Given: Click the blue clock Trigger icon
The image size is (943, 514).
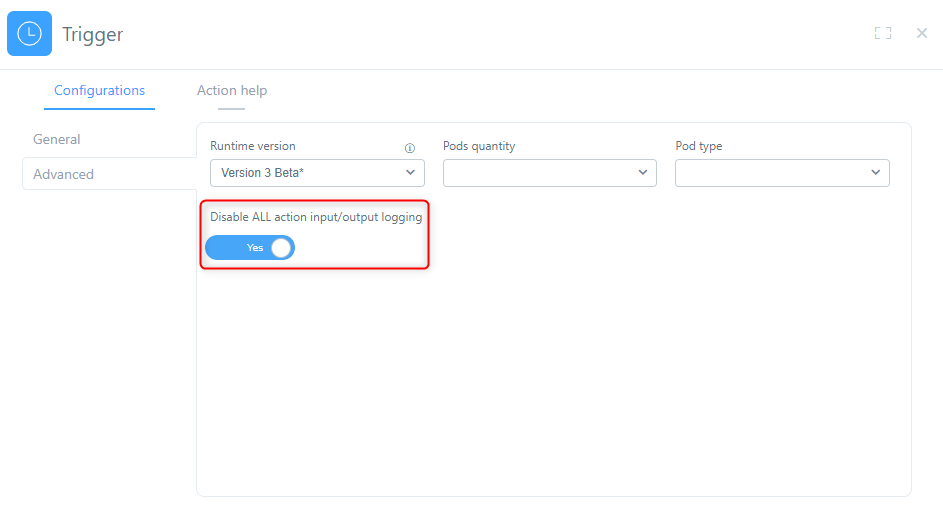Looking at the screenshot, I should coord(30,33).
